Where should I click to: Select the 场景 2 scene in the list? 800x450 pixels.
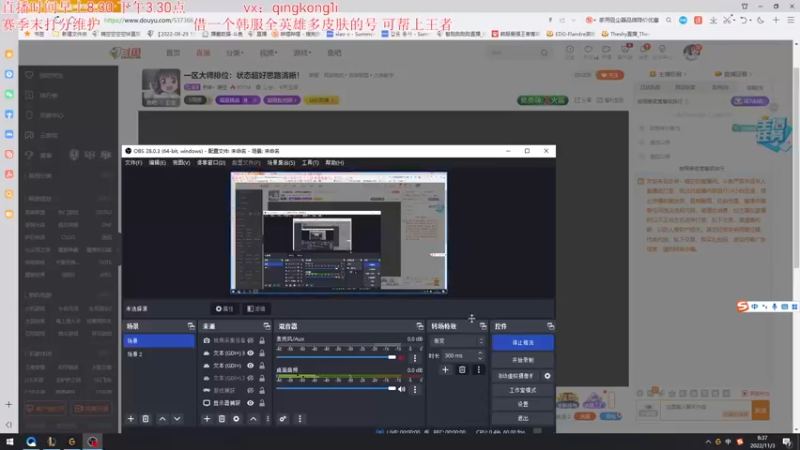coord(159,354)
